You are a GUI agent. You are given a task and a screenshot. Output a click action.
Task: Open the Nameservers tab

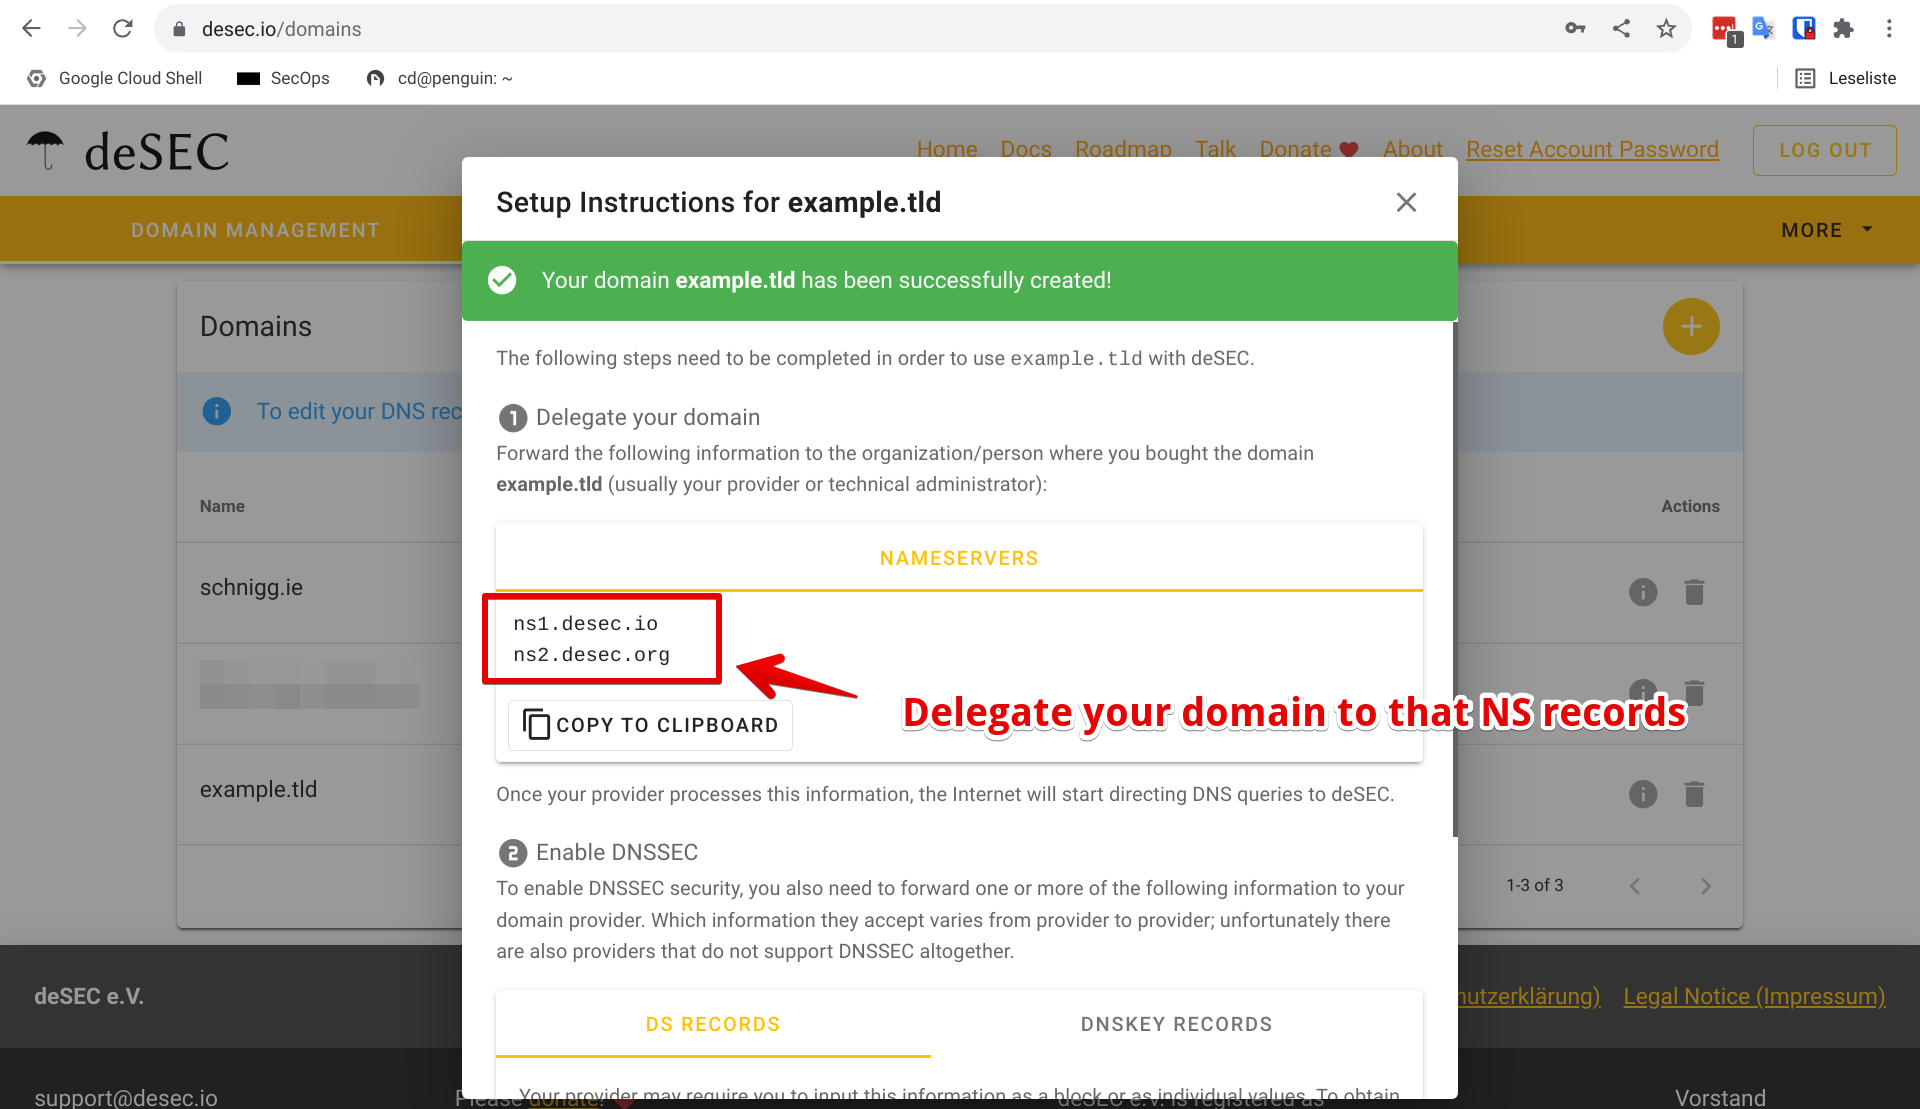coord(959,558)
